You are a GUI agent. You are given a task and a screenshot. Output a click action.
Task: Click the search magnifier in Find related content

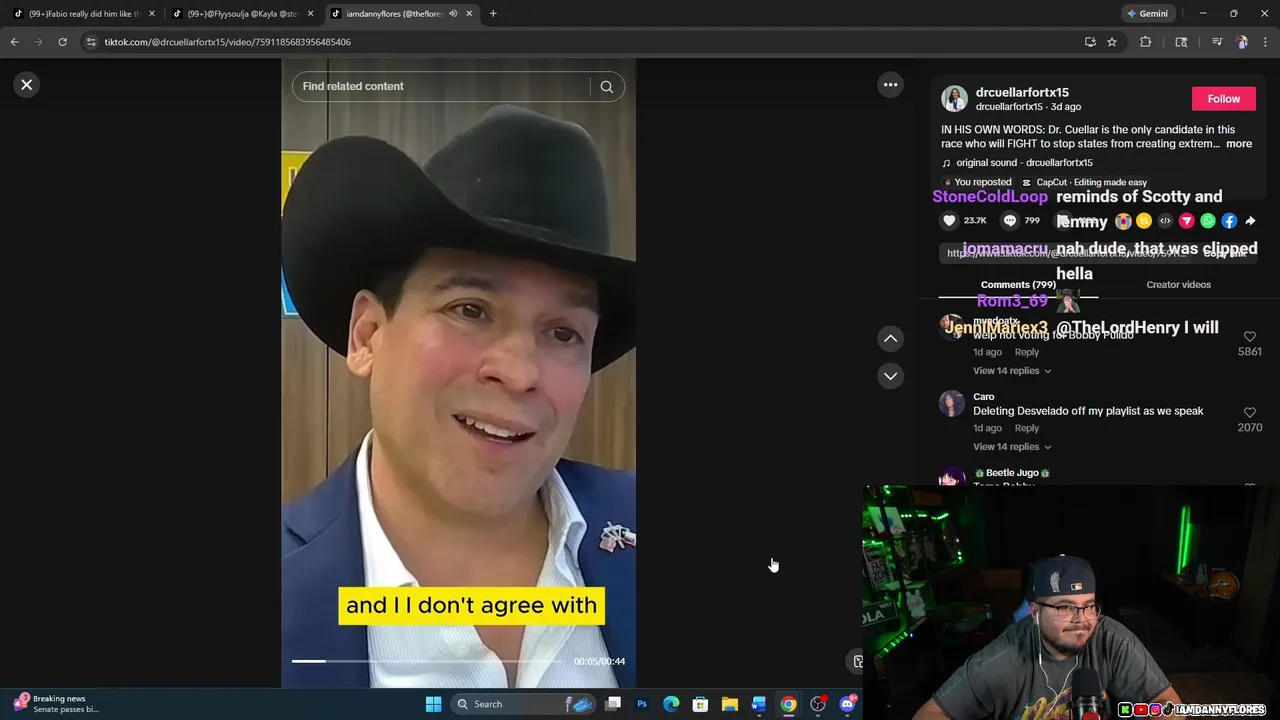[606, 86]
